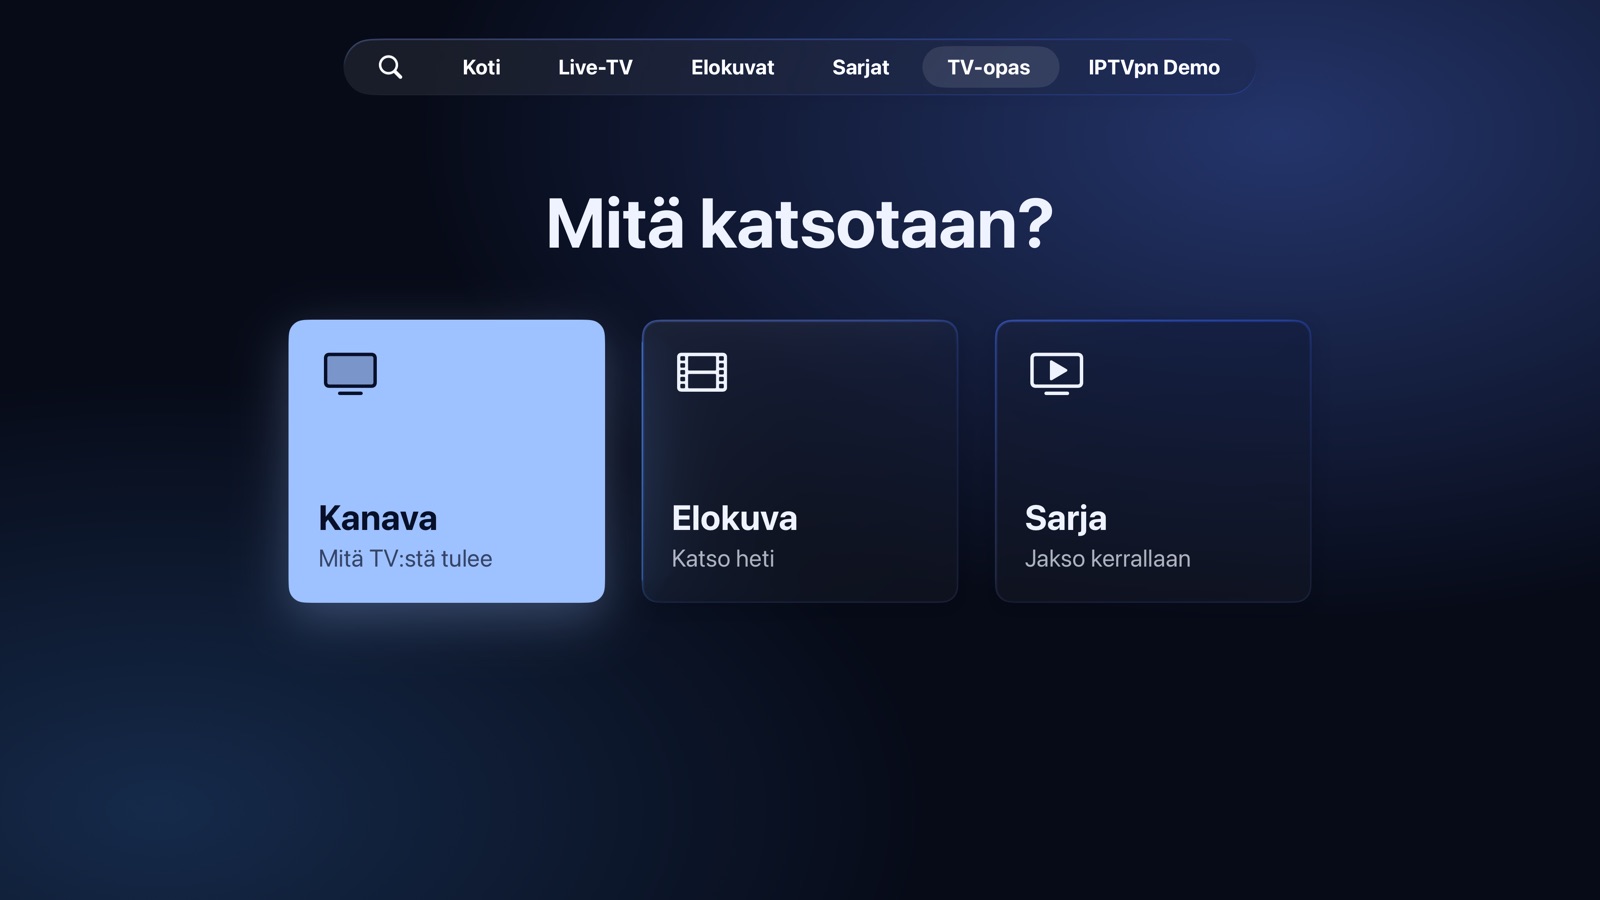
Task: Click the play screen icon on Sarja
Action: click(1057, 373)
